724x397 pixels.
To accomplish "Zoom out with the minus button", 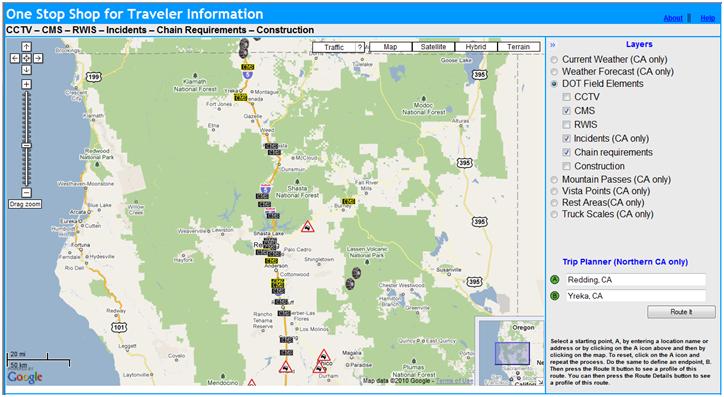I will 26,192.
